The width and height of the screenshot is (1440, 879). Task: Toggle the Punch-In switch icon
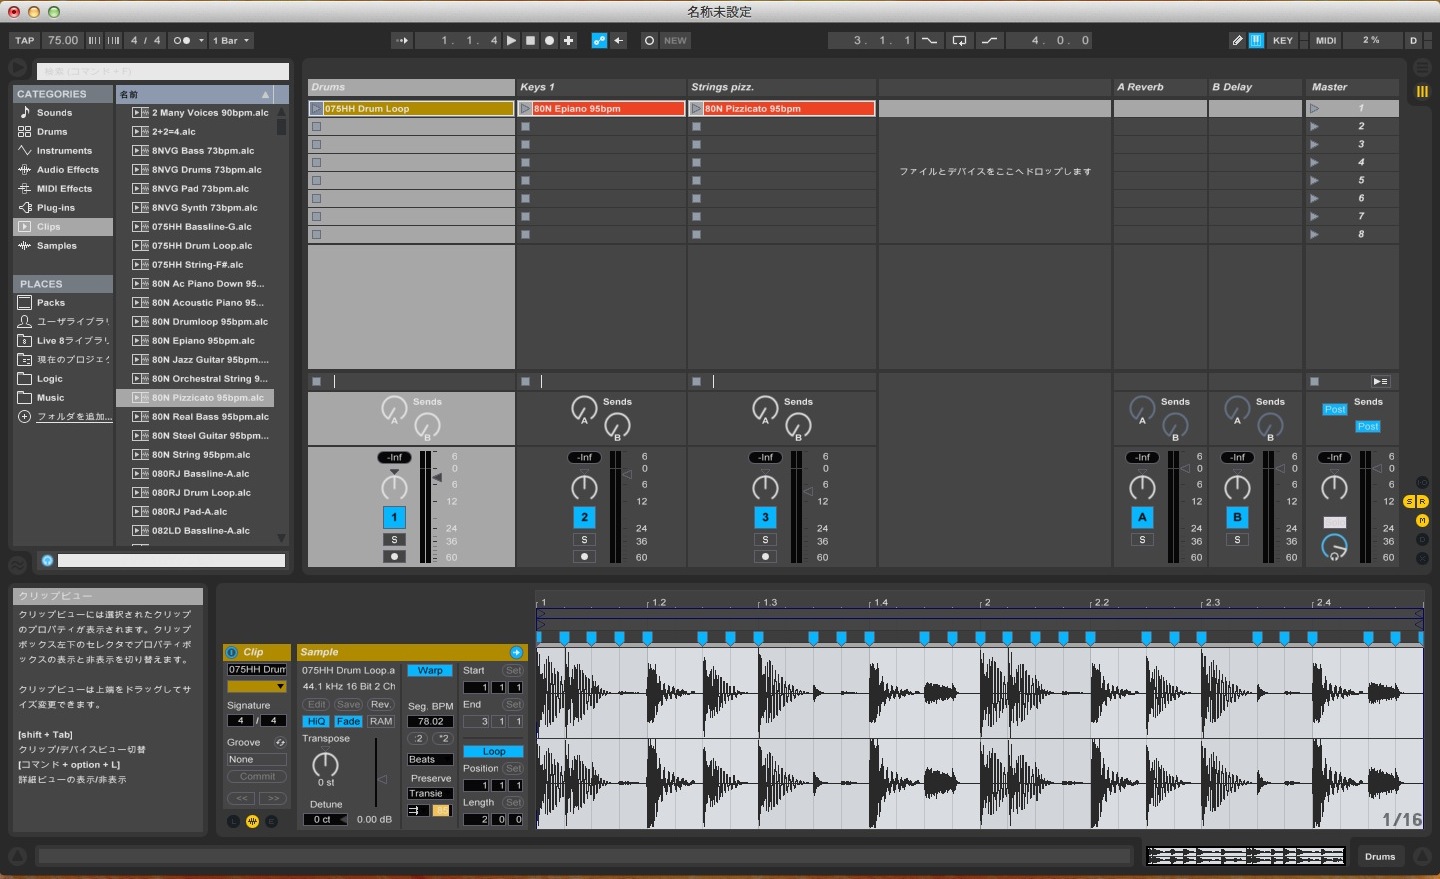[x=930, y=41]
